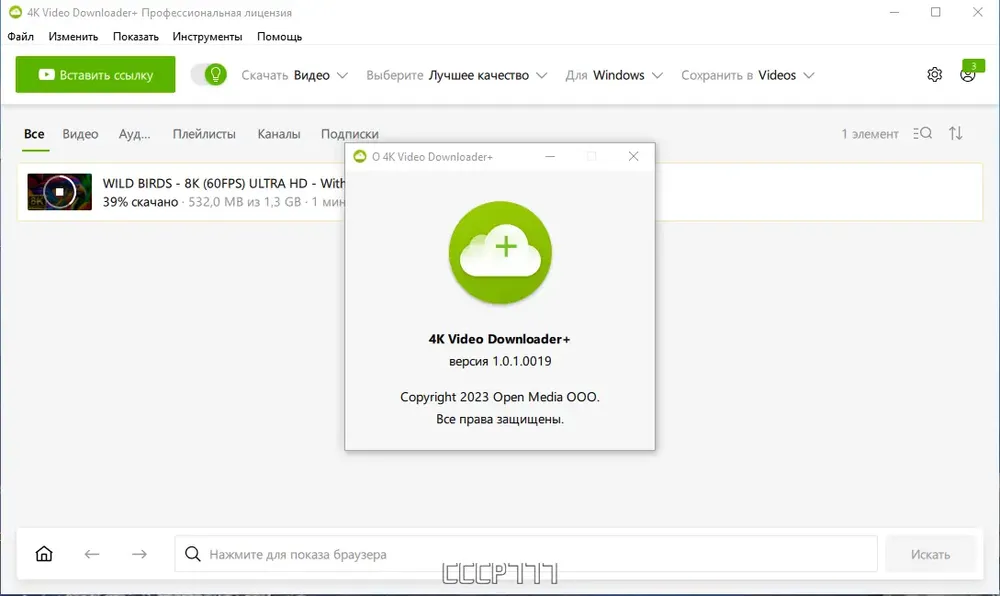Image resolution: width=1000 pixels, height=596 pixels.
Task: Open the Лучшее качество quality dropdown
Action: [x=457, y=75]
